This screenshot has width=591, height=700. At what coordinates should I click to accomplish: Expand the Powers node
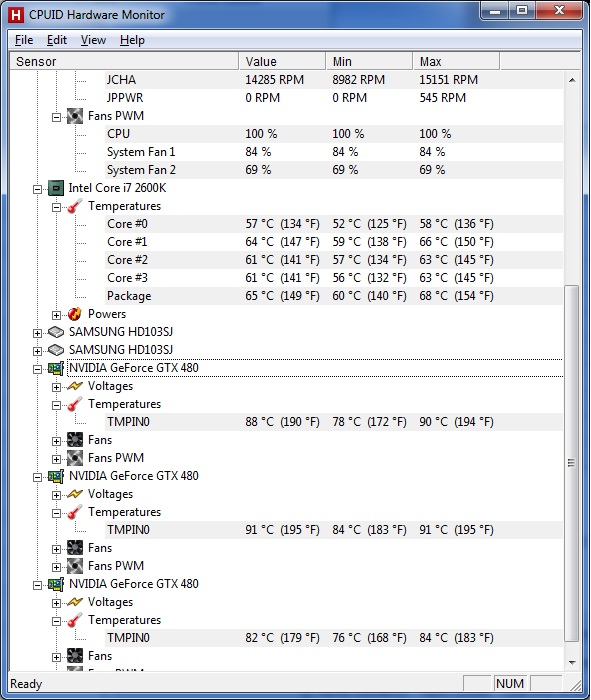click(x=56, y=315)
